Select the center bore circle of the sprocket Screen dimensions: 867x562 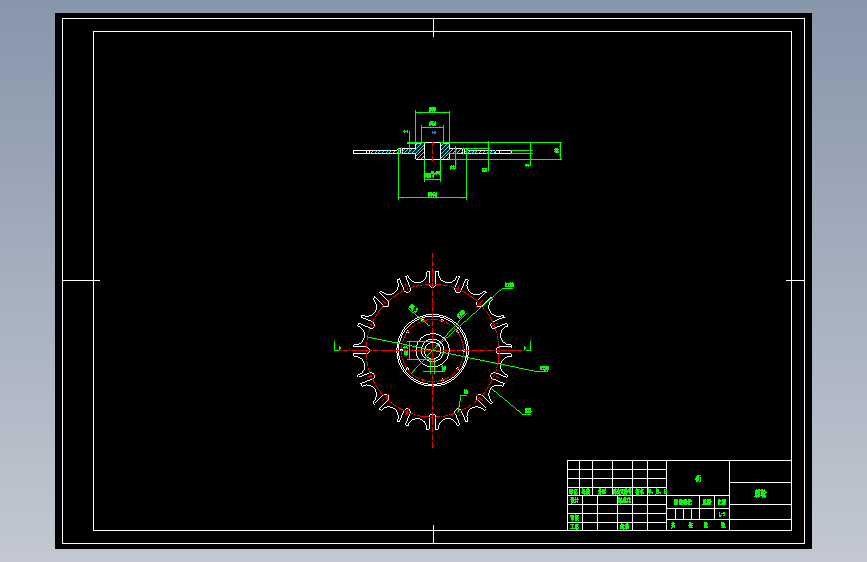pos(432,350)
